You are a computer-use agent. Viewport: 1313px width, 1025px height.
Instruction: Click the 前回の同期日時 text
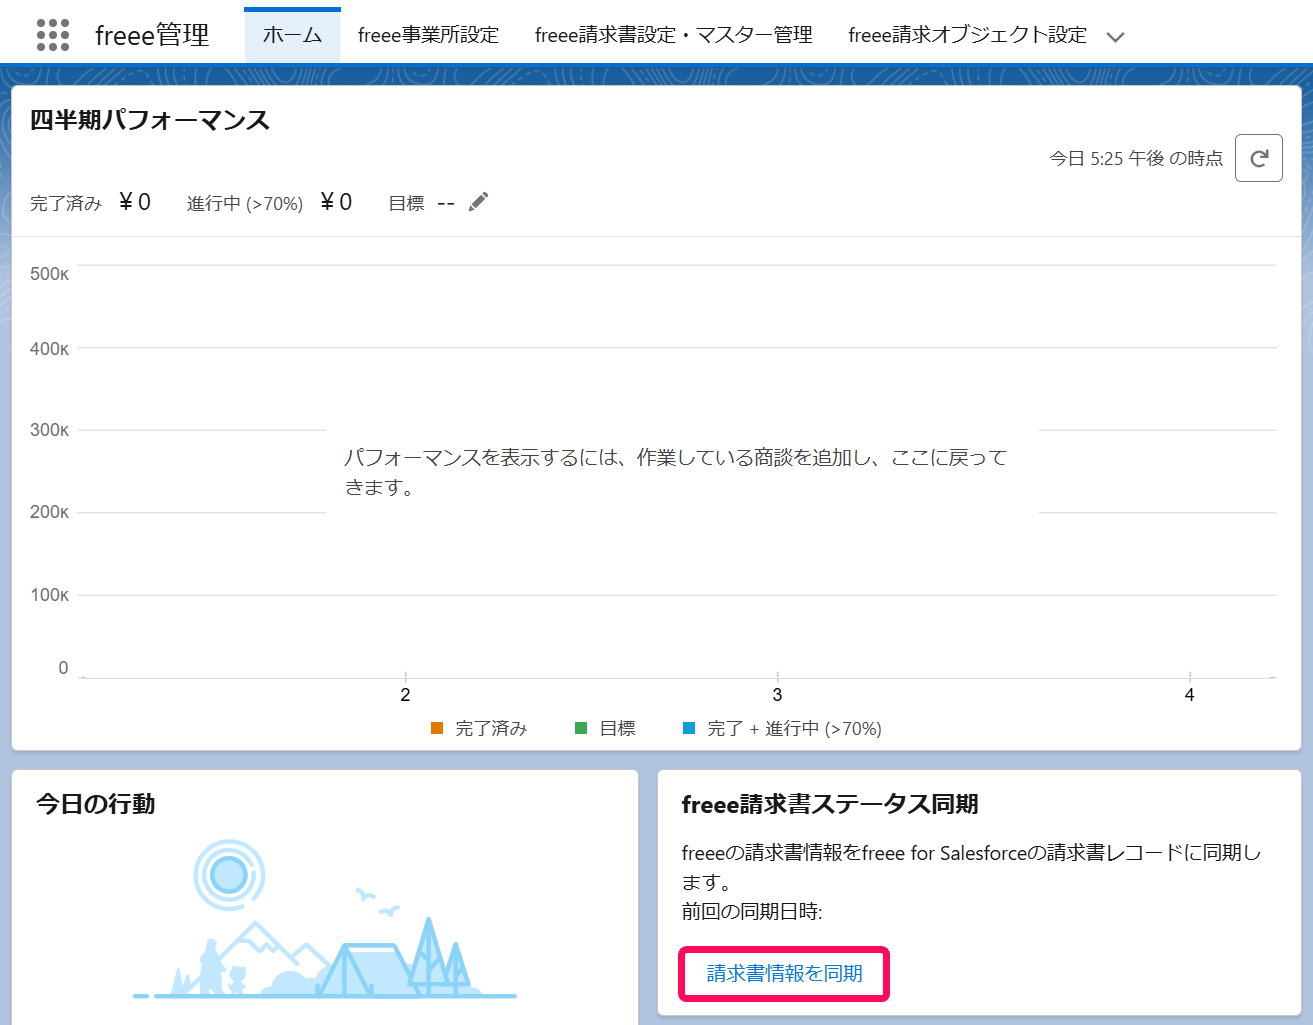pyautogui.click(x=752, y=911)
